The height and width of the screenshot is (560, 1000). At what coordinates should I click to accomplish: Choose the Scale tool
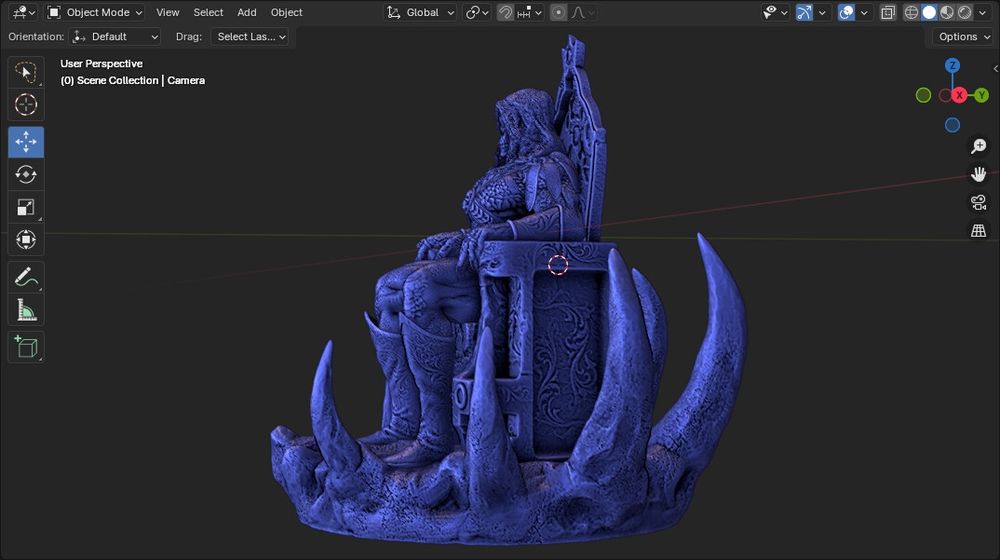click(x=26, y=208)
